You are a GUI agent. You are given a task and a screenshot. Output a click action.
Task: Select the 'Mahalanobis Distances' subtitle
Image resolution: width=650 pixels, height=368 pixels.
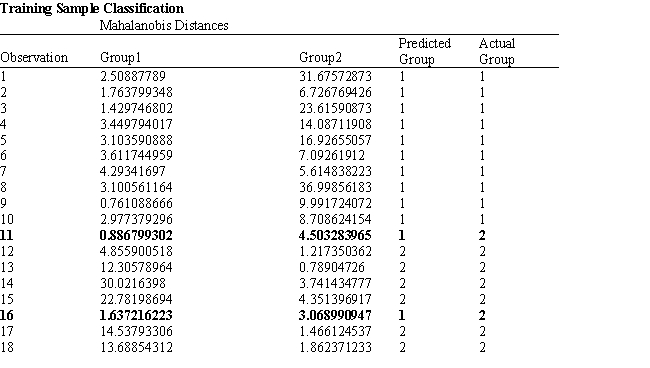click(164, 26)
